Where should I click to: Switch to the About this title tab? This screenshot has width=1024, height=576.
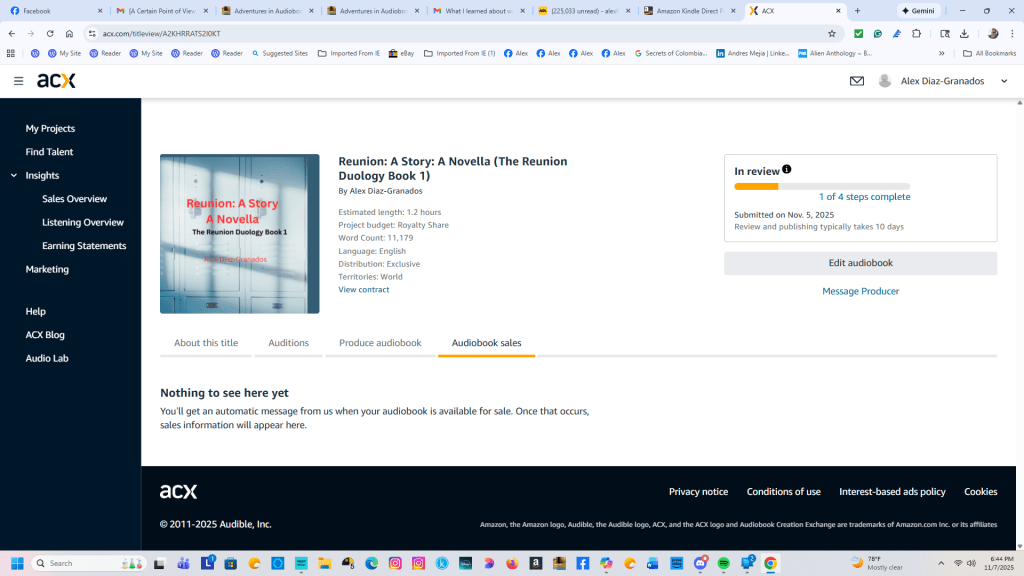click(206, 343)
